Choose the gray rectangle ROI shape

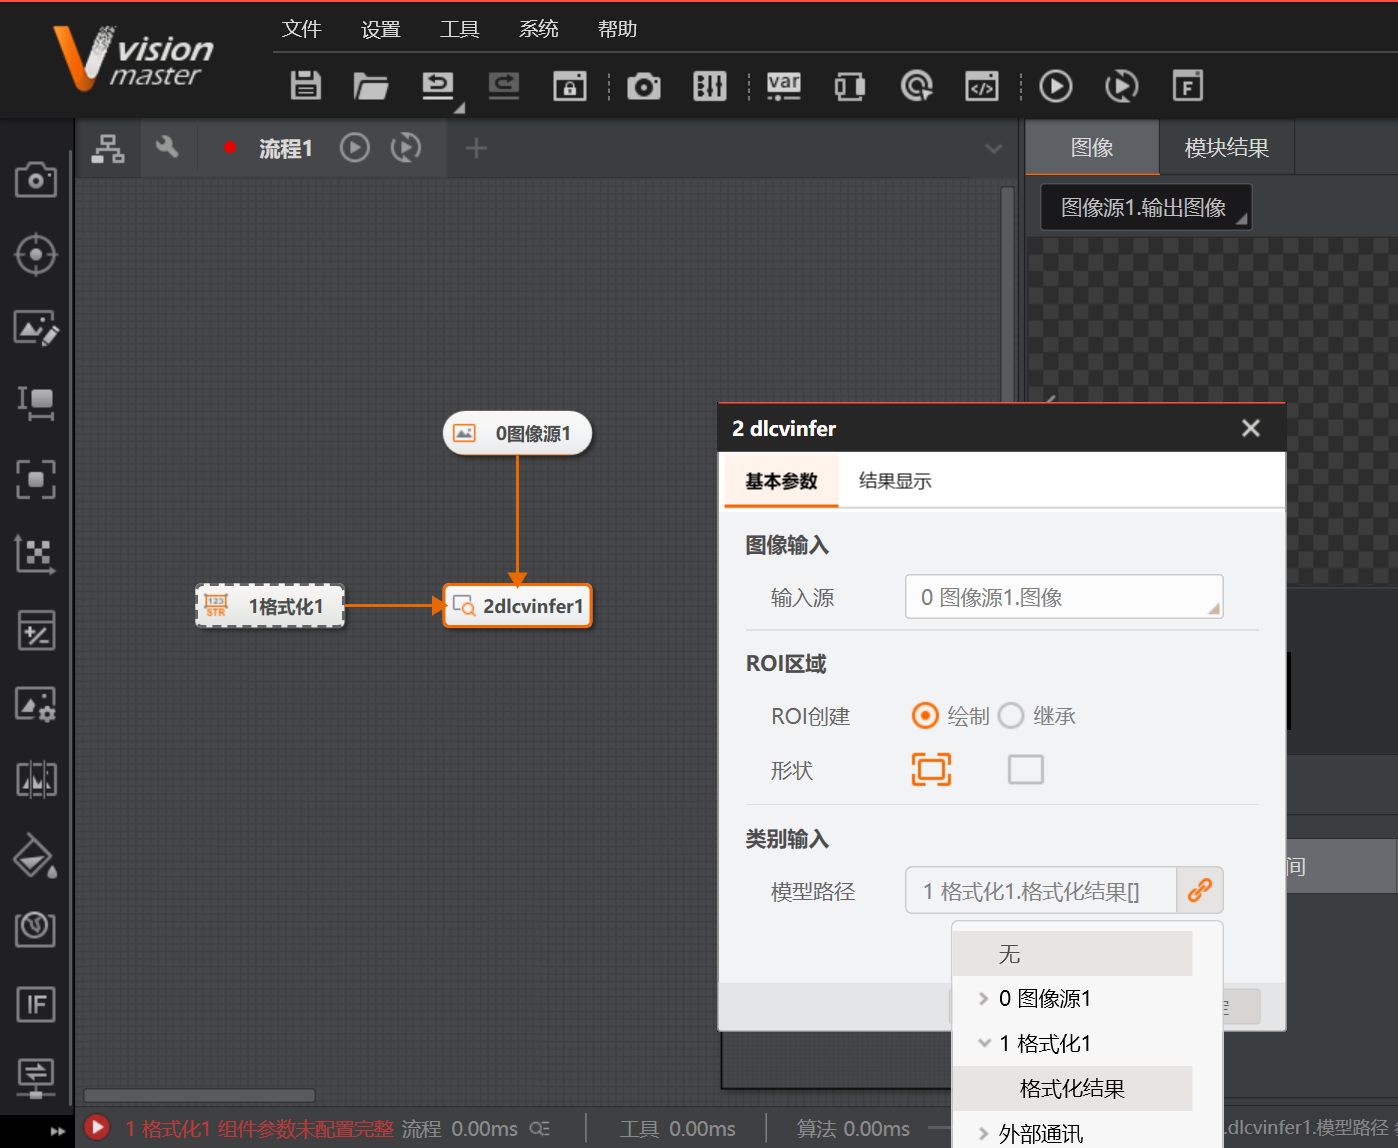click(1025, 769)
